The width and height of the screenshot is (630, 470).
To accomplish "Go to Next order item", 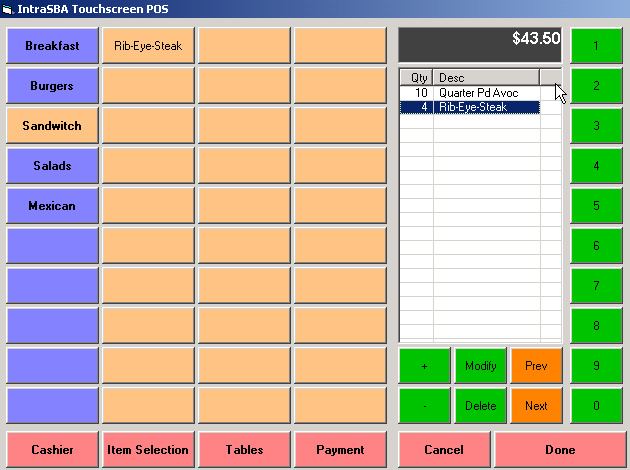I will [536, 406].
